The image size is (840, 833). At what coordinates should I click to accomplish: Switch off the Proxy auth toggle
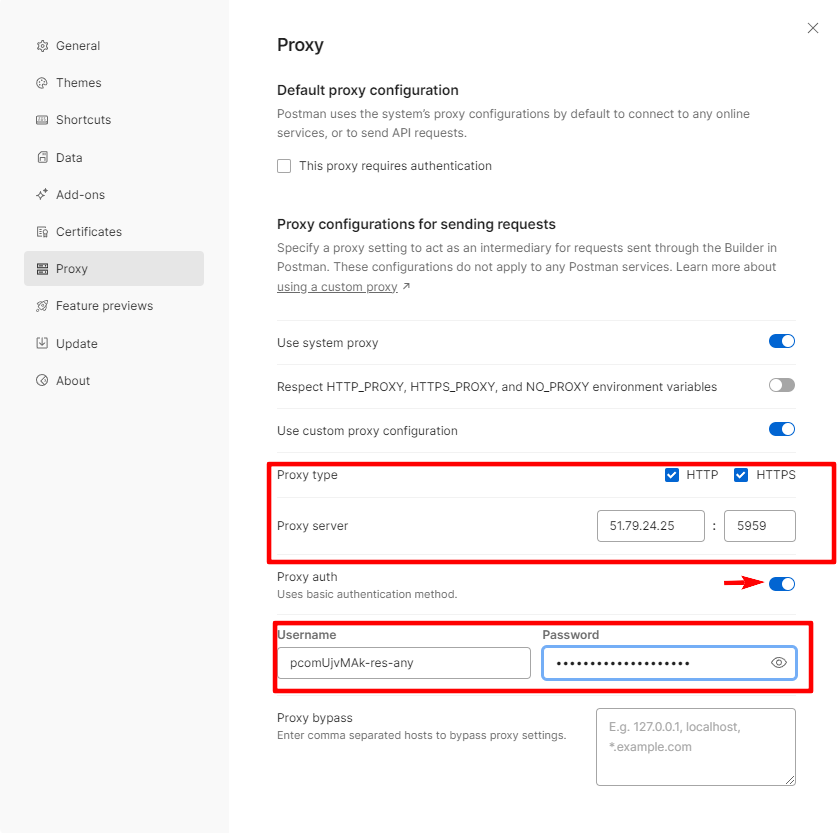pos(781,584)
